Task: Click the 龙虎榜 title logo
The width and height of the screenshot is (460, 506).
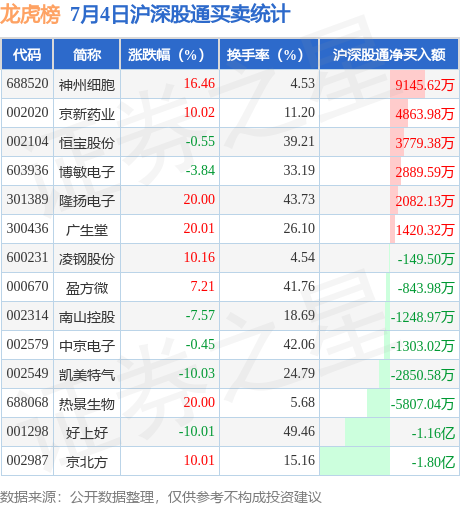Action: click(x=30, y=14)
